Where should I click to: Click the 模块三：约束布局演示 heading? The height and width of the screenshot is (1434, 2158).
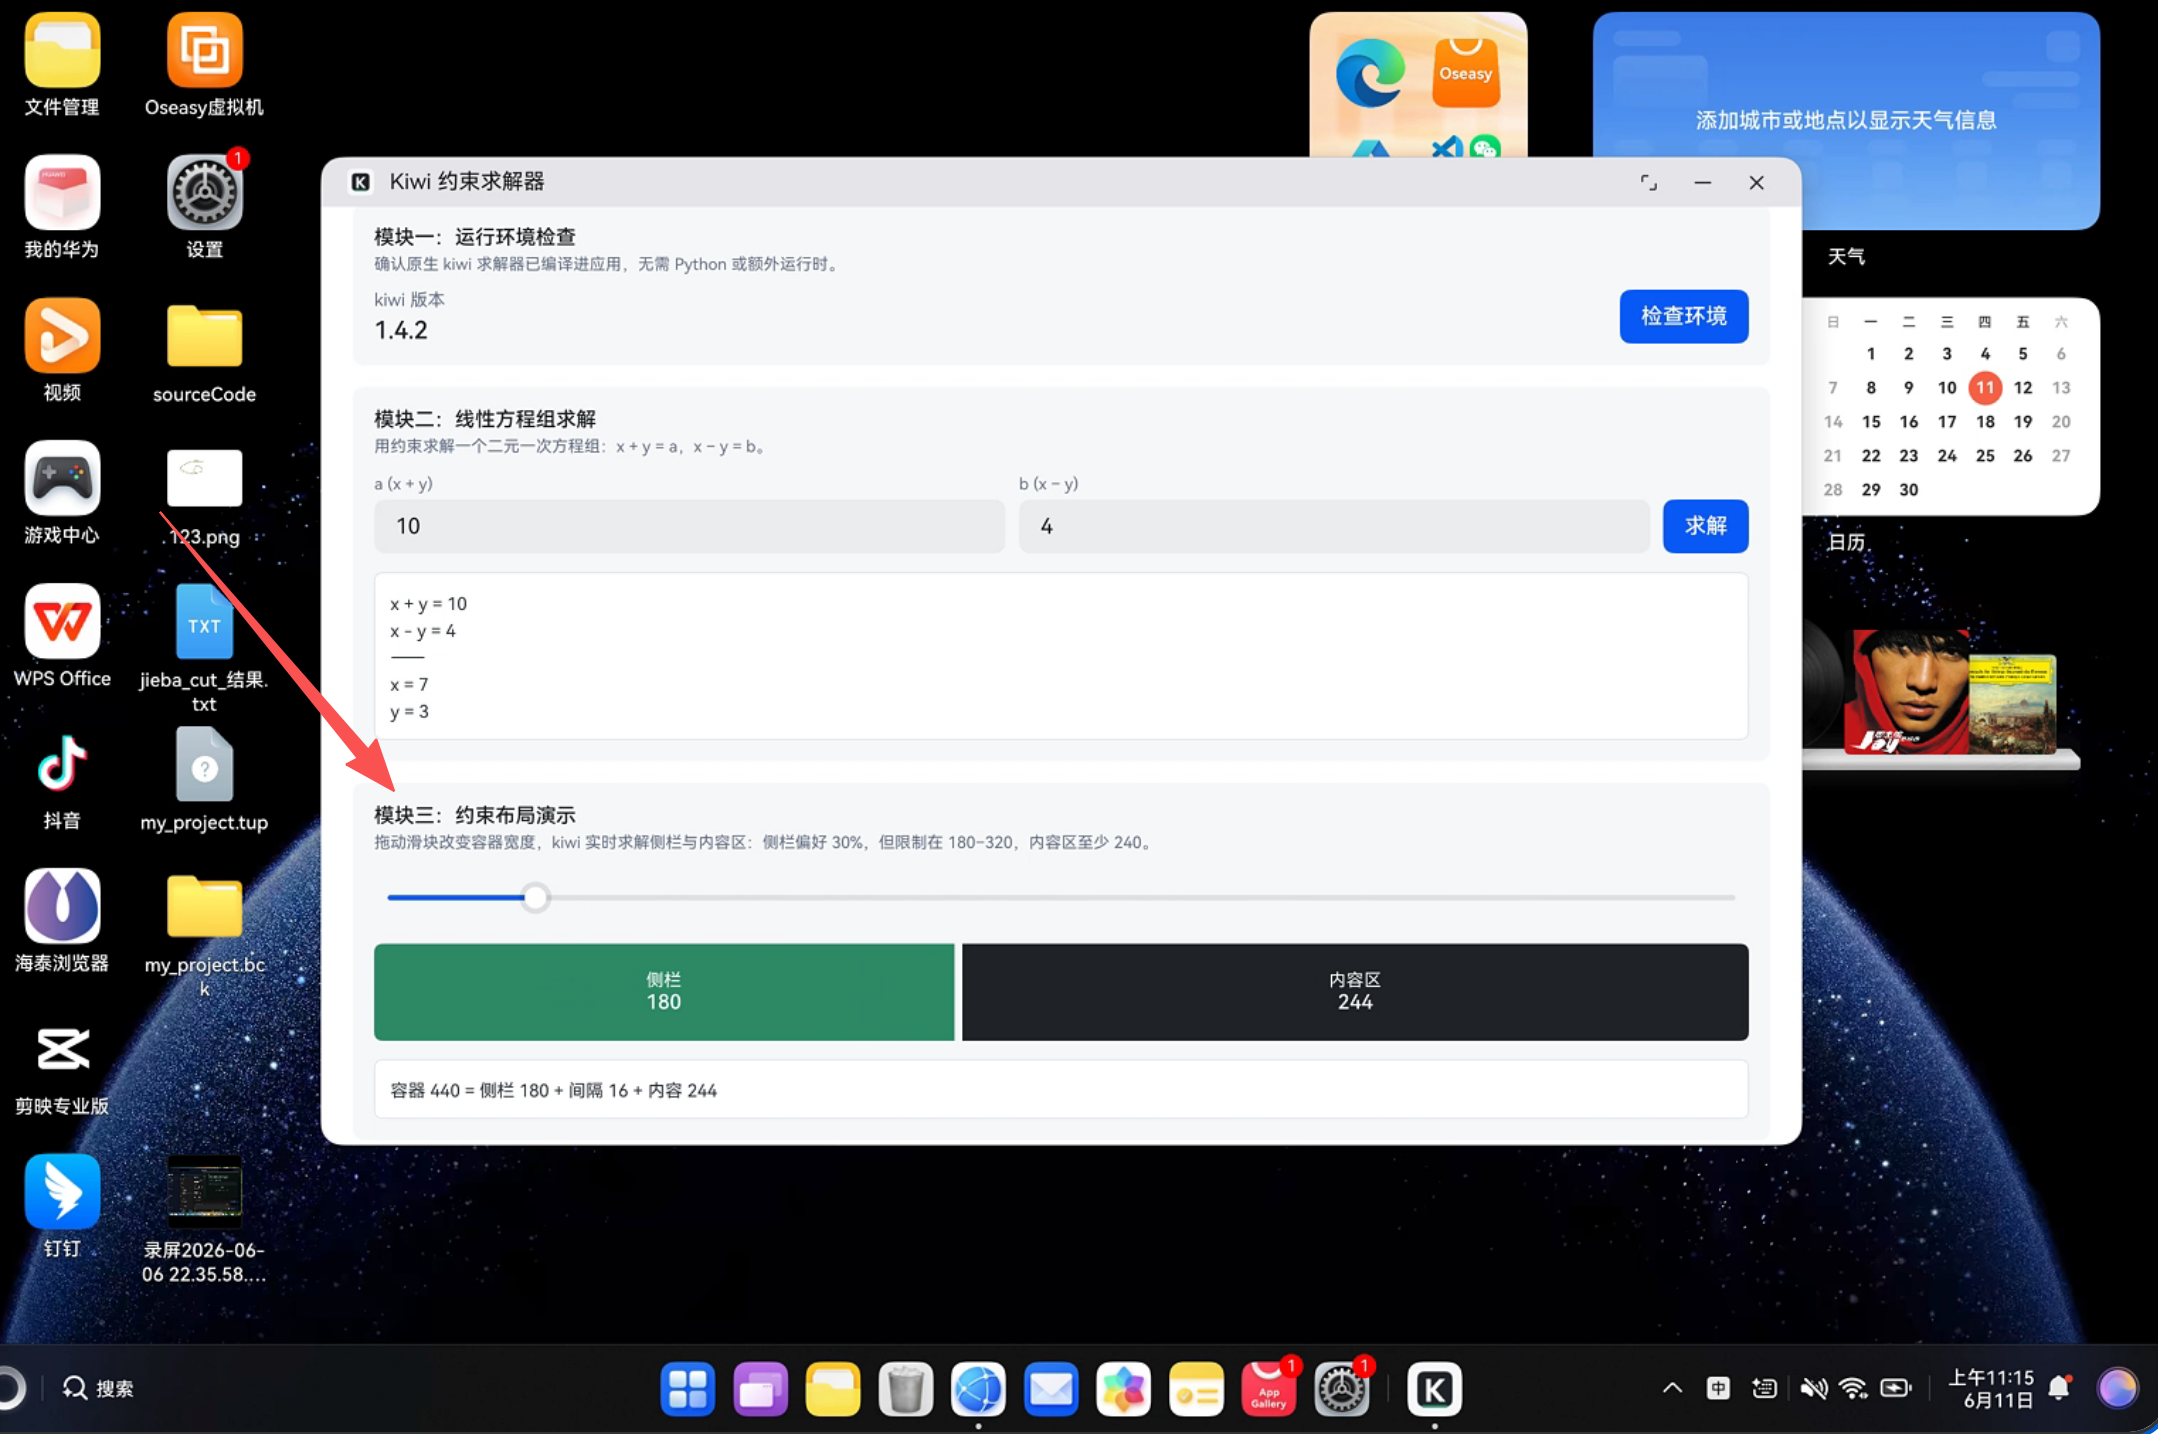pyautogui.click(x=475, y=815)
